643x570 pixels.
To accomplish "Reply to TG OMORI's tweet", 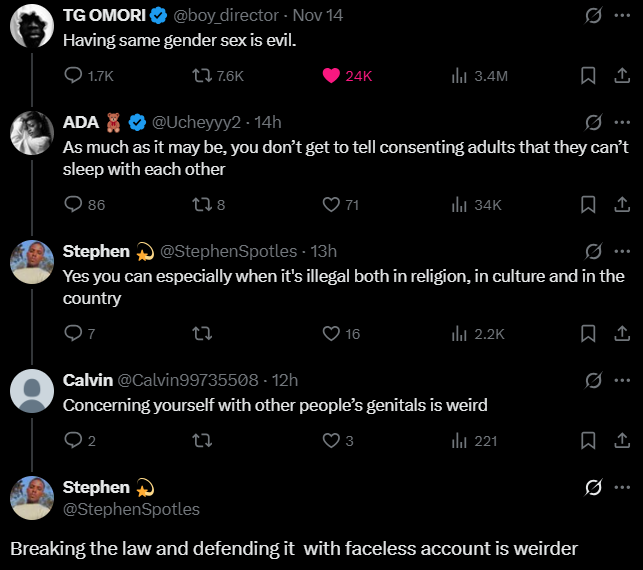I will [x=73, y=76].
